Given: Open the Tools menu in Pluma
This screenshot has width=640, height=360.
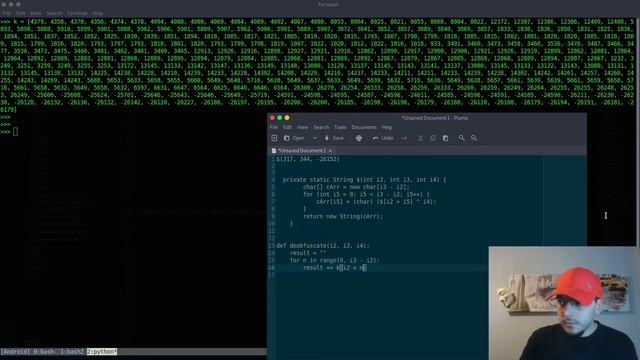Looking at the screenshot, I should [340, 127].
